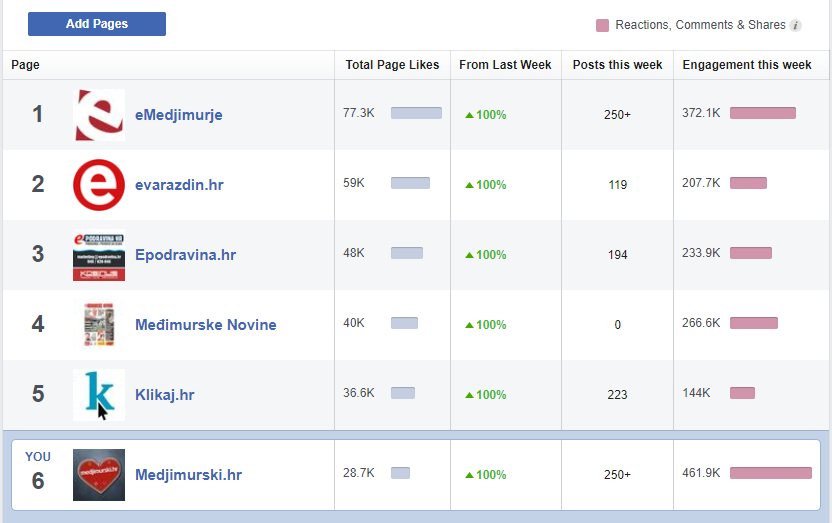Click the eMedjimurje blue likes bar
Viewport: 832px width, 523px height.
tap(416, 113)
